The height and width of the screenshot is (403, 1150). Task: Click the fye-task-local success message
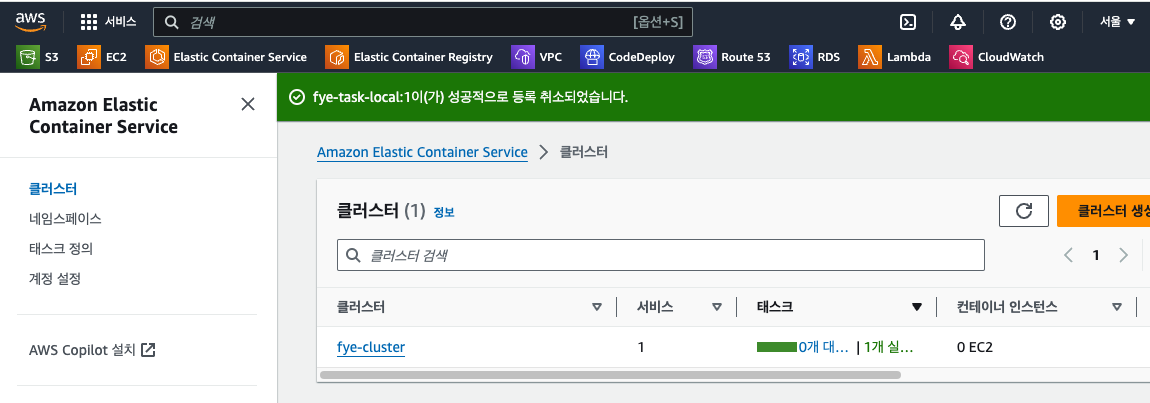tap(470, 97)
